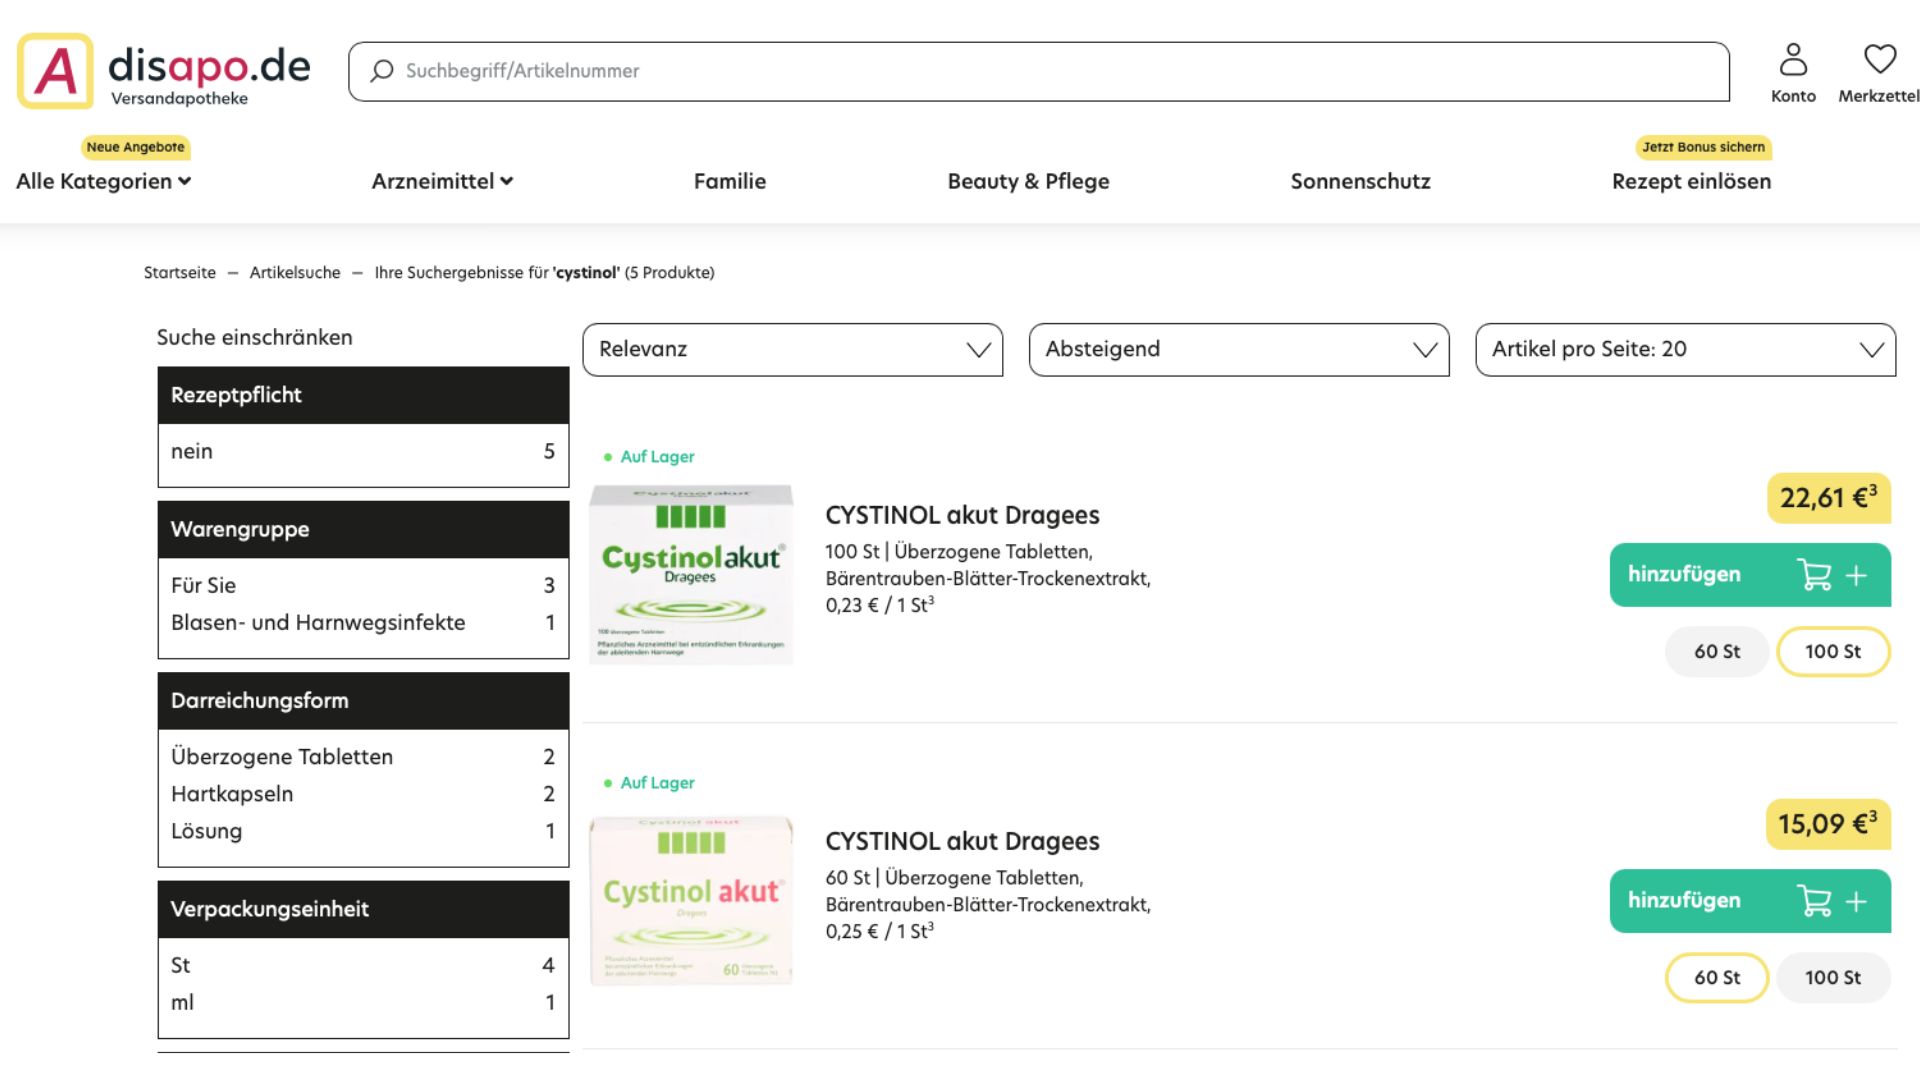Image resolution: width=1920 pixels, height=1080 pixels.
Task: Open Alle Kategorien menu
Action: [103, 181]
